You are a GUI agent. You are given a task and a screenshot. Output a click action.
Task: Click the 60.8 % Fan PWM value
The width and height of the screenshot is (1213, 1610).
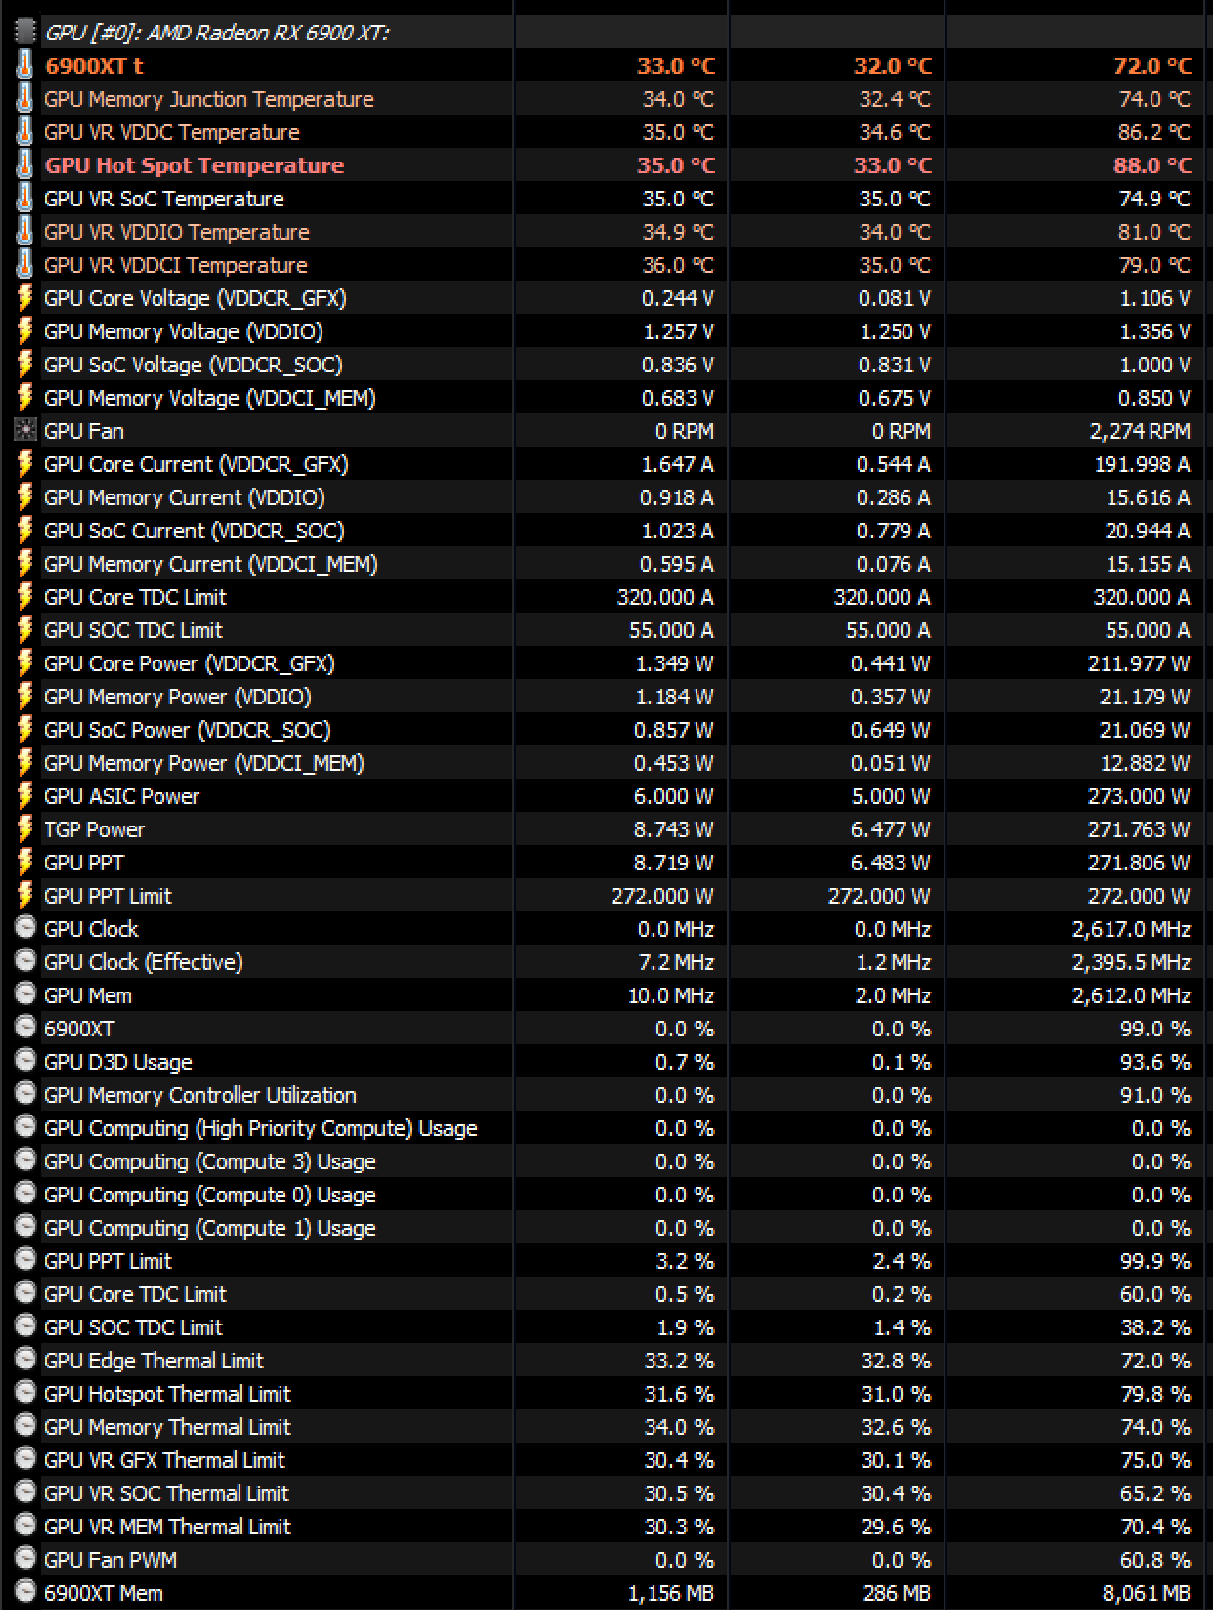[x=1155, y=1560]
